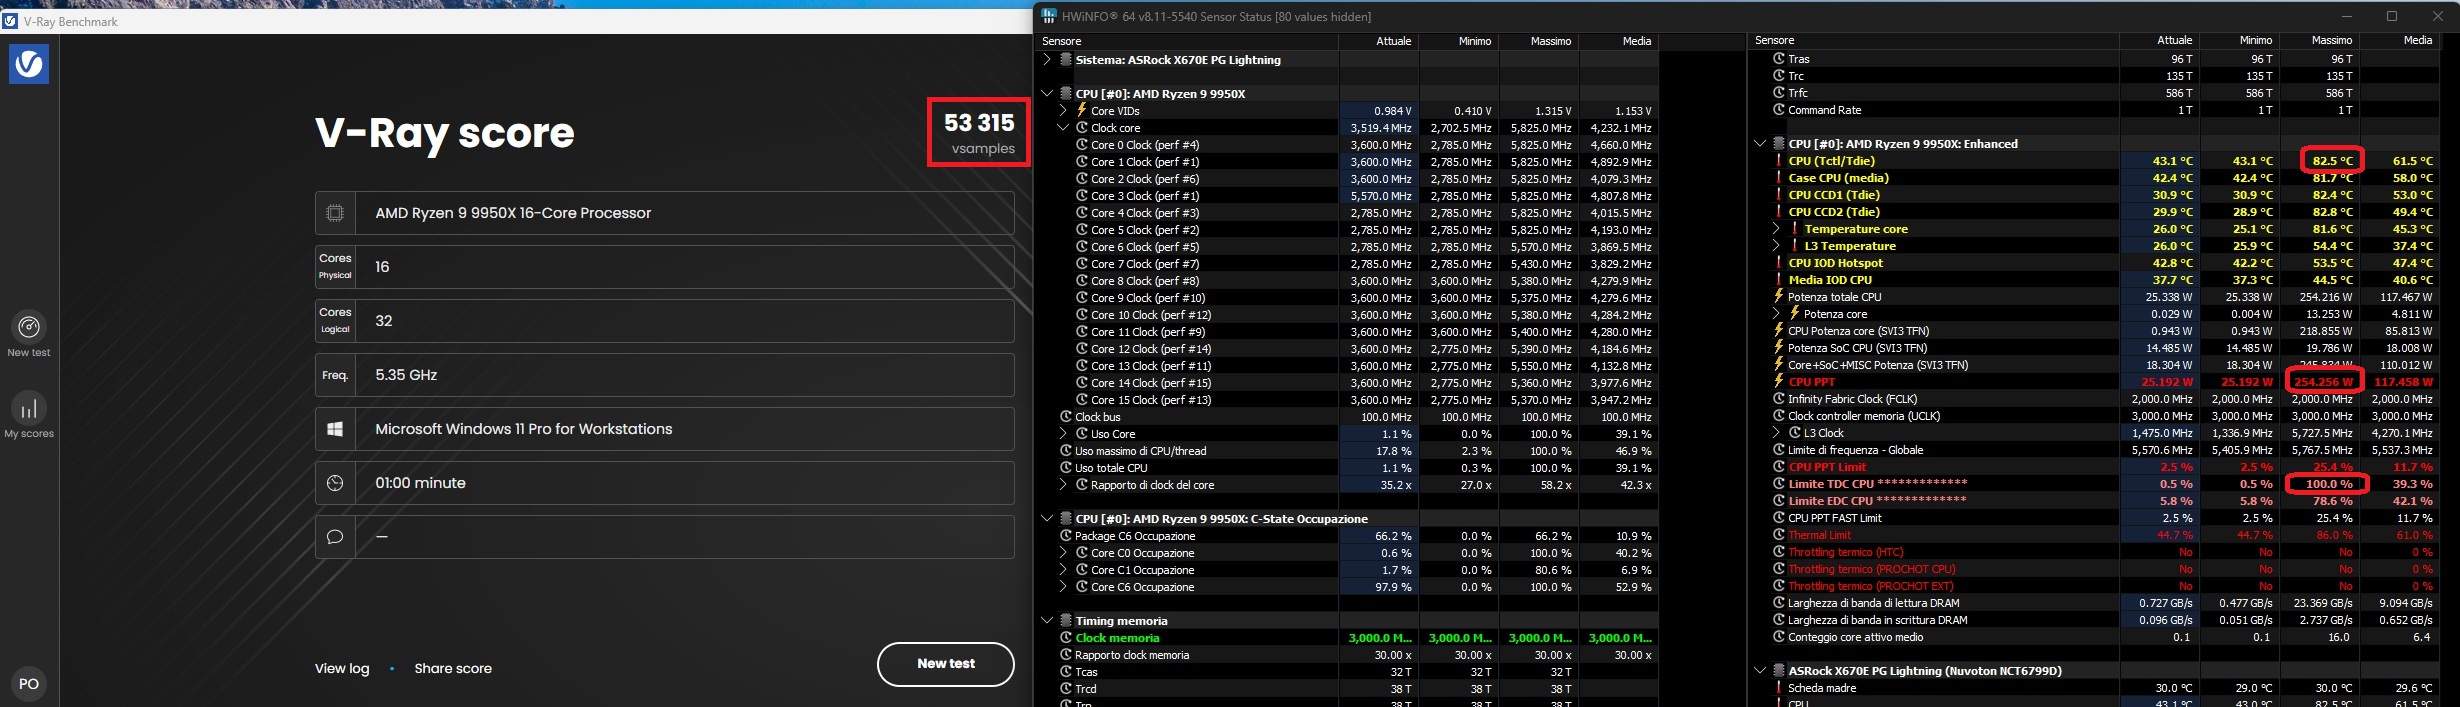
Task: Expand the L3 Temperature row
Action: [1777, 246]
